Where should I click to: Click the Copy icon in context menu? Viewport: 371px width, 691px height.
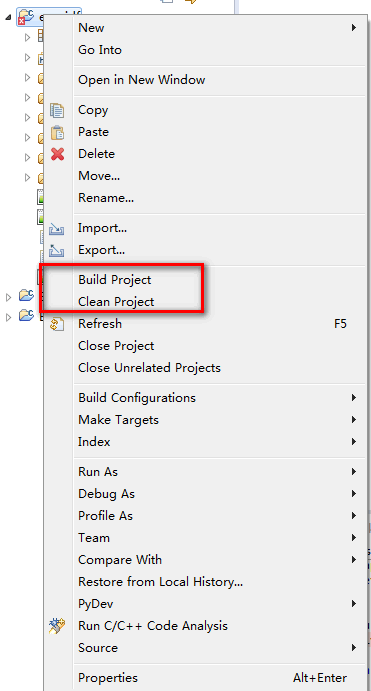(57, 110)
